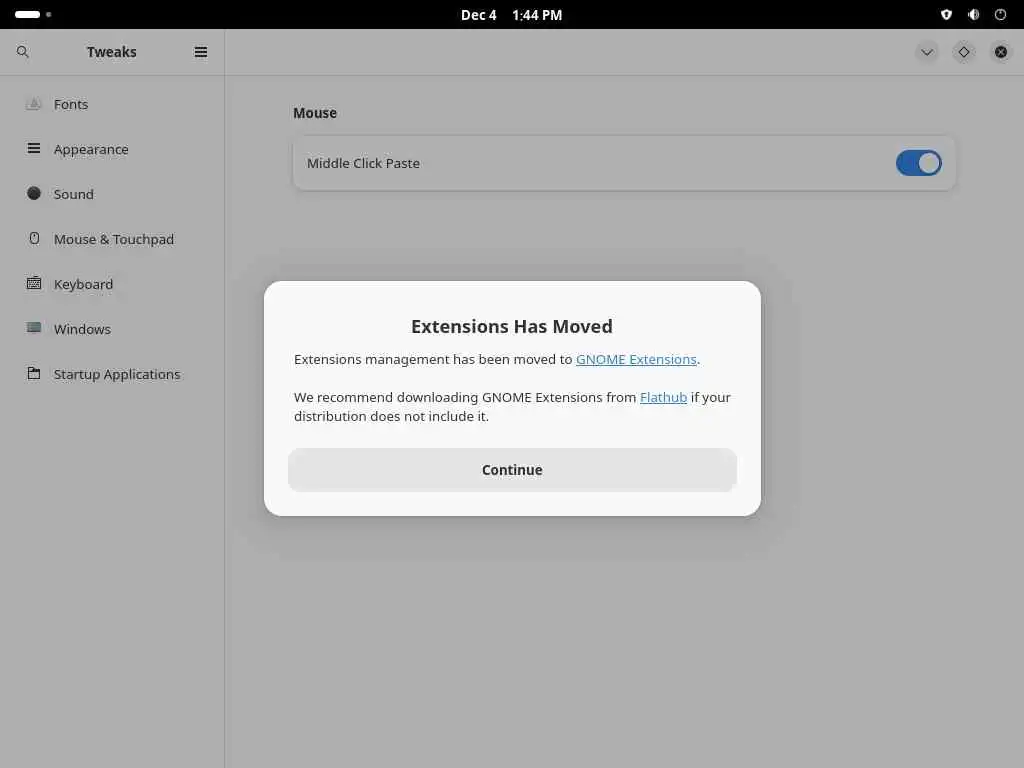
Task: Select Mouse & Touchpad in sidebar
Action: [x=112, y=239]
